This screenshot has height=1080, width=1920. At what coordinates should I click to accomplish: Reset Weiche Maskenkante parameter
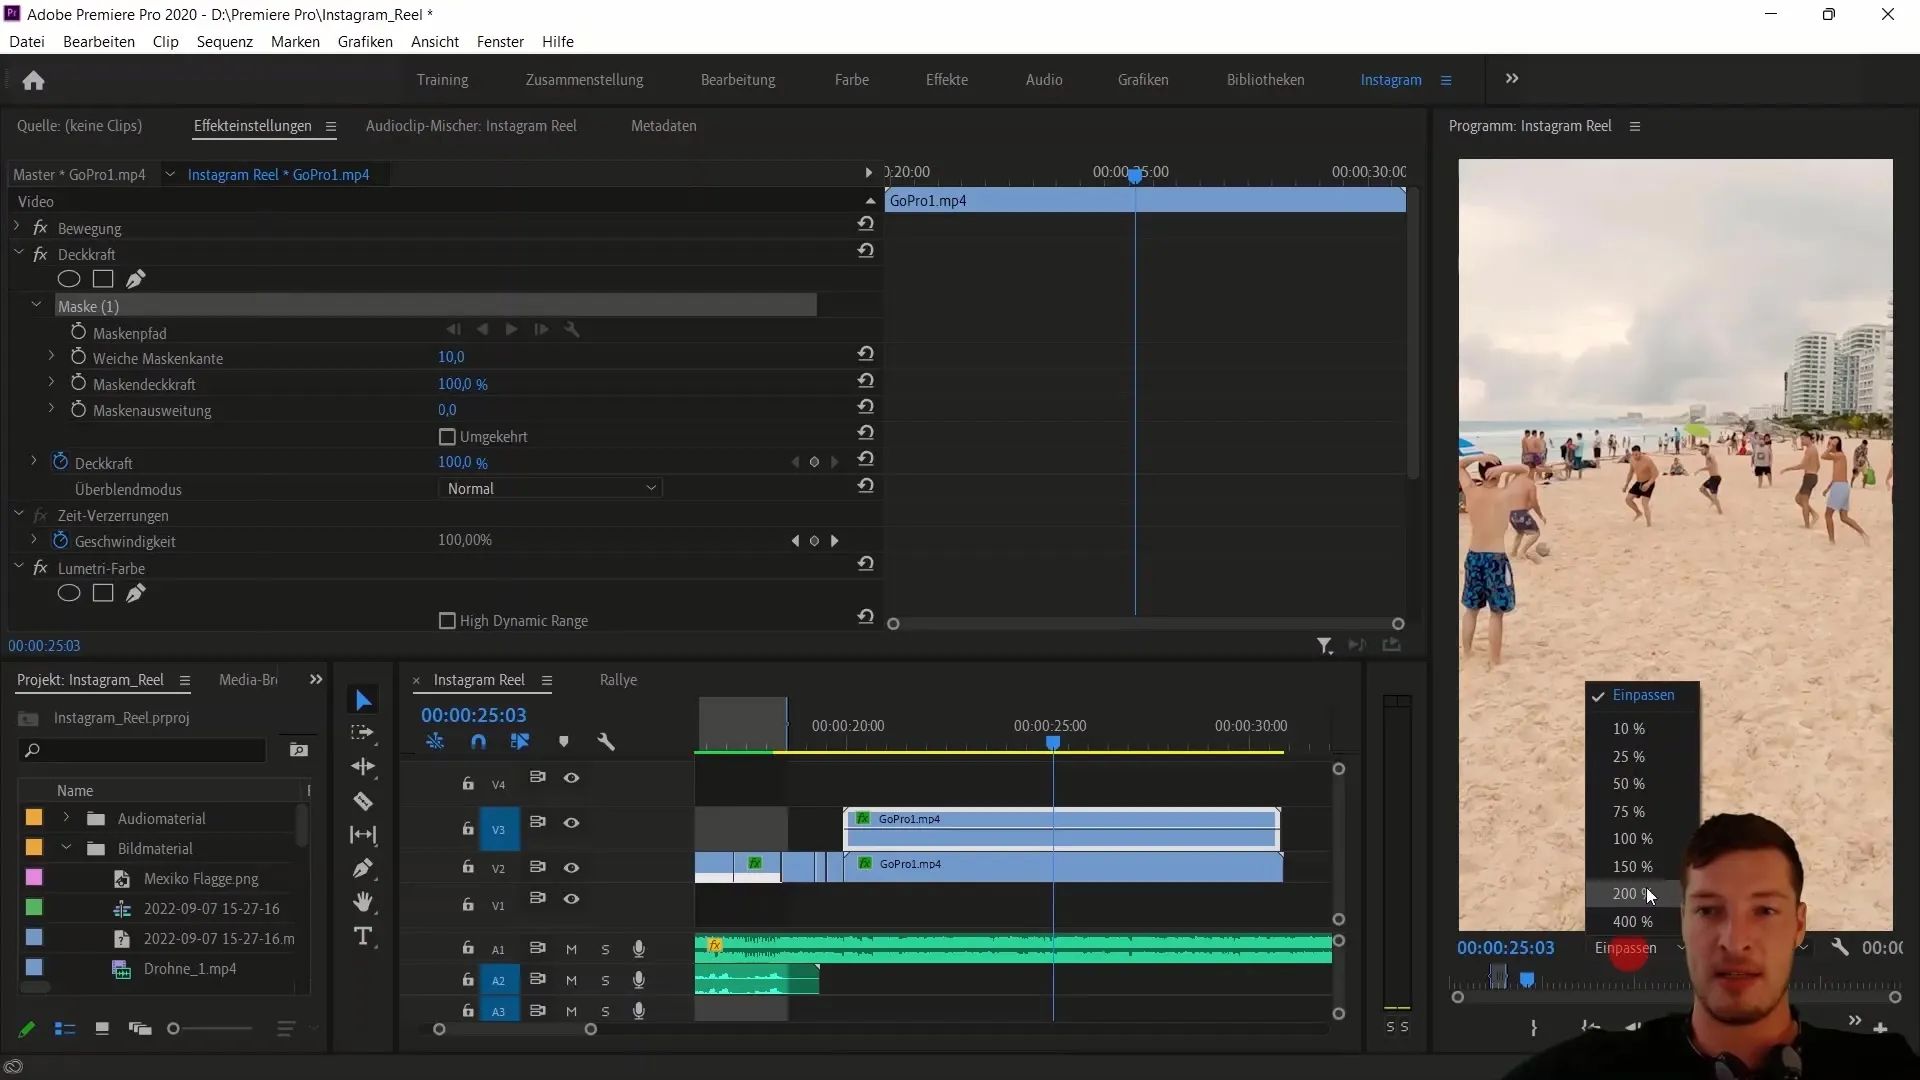(866, 354)
